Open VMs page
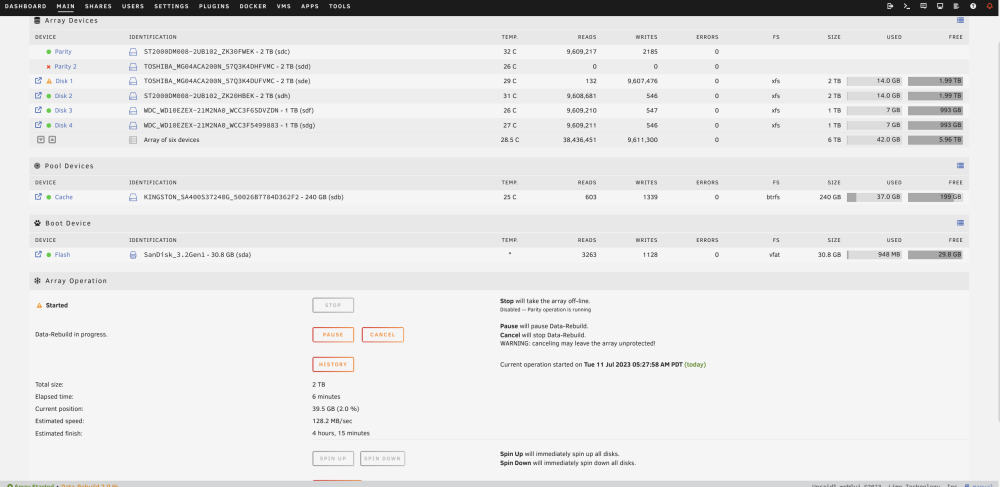Image resolution: width=1000 pixels, height=487 pixels. (284, 6)
